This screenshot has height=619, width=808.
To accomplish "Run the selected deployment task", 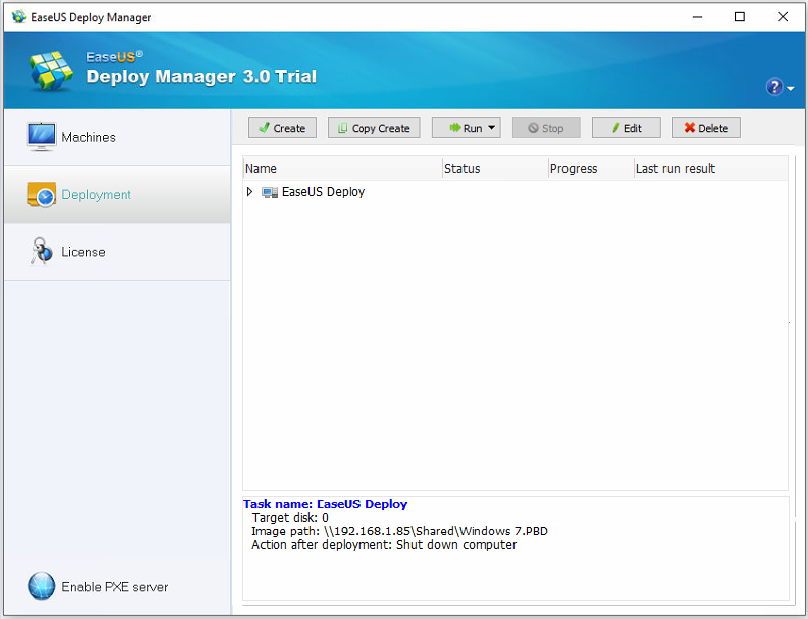I will 465,128.
